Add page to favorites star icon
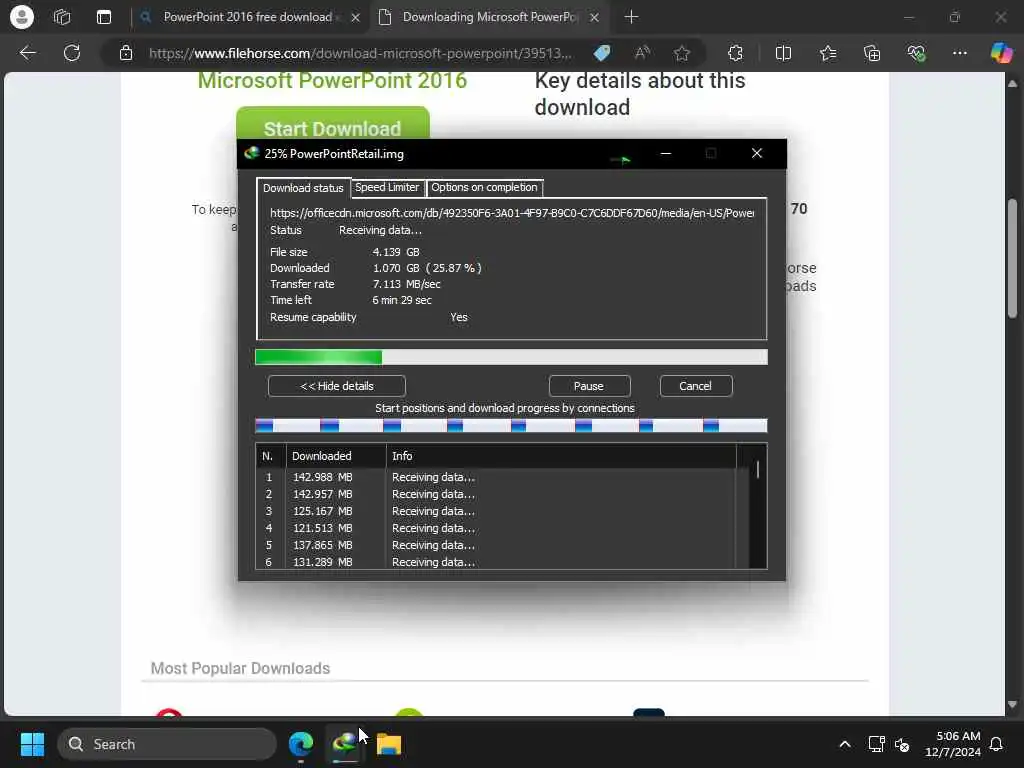Screen dimensions: 1024x768 point(682,53)
